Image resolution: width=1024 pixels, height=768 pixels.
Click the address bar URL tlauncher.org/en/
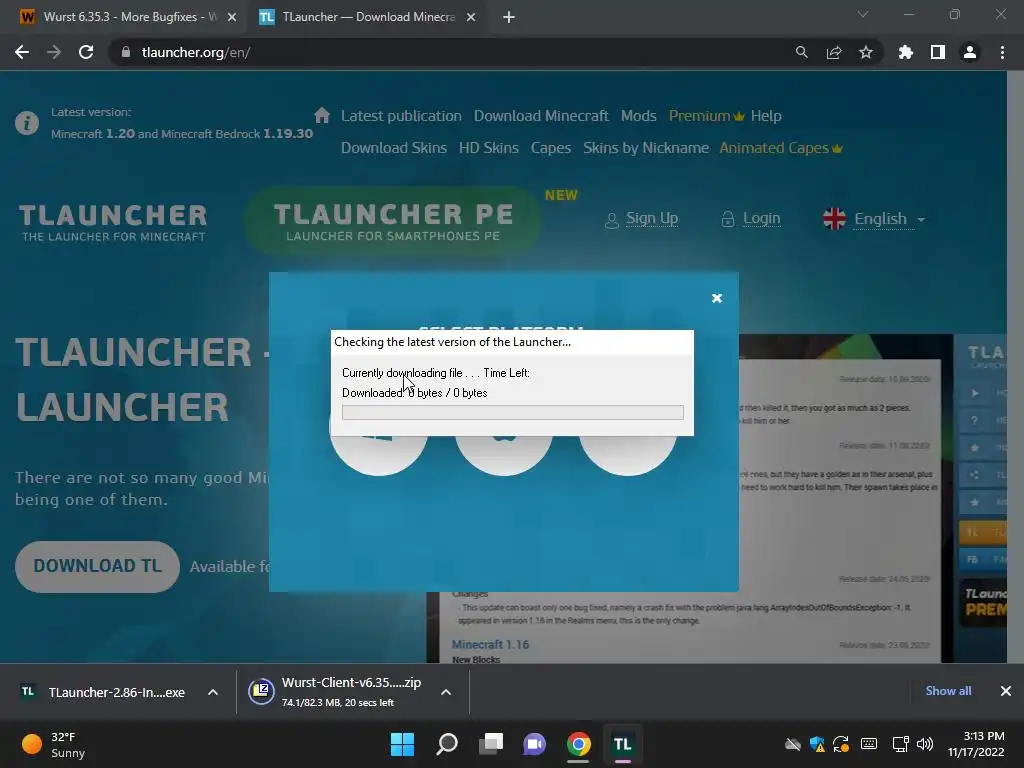point(196,52)
